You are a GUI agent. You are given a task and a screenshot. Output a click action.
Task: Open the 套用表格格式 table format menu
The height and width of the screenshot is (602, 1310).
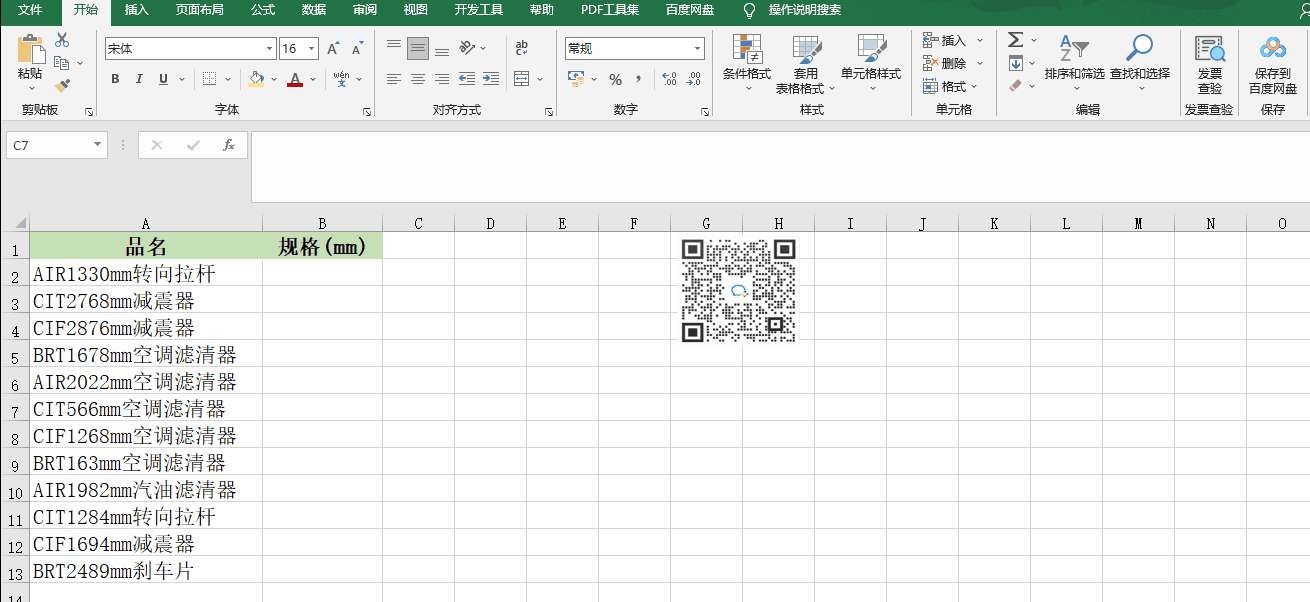[x=805, y=64]
